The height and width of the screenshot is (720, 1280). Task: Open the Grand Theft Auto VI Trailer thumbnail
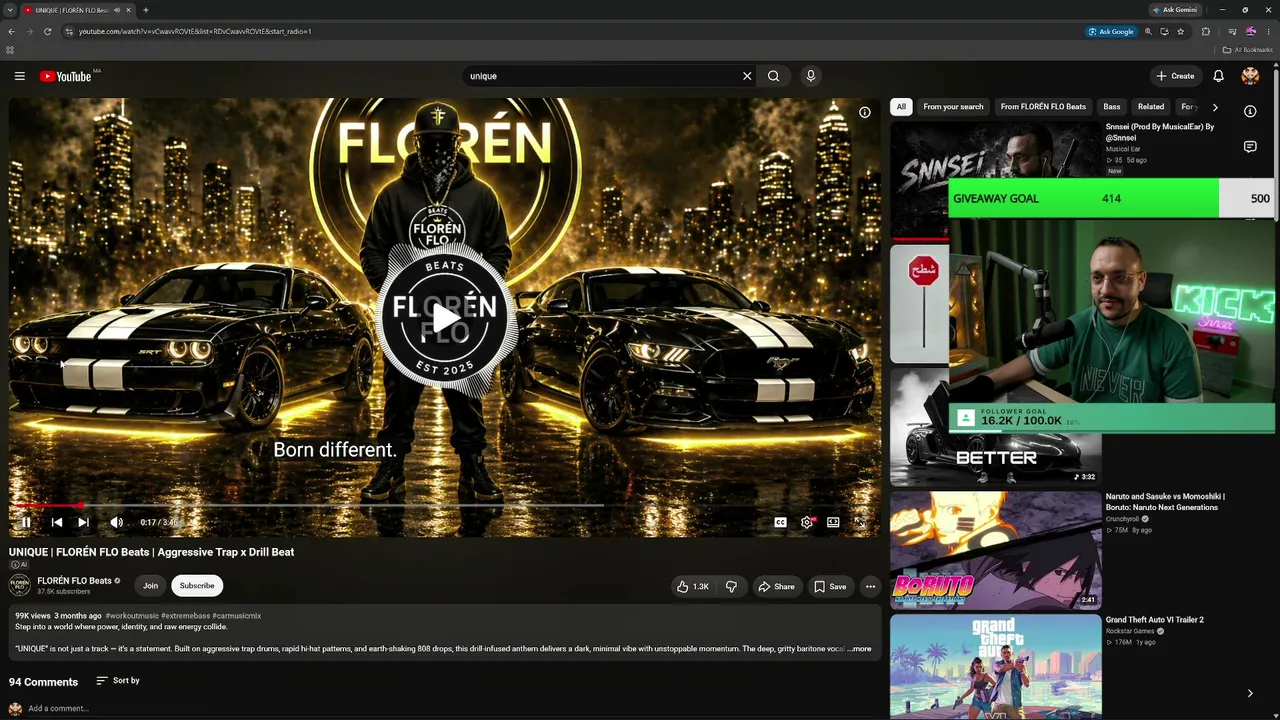995,666
